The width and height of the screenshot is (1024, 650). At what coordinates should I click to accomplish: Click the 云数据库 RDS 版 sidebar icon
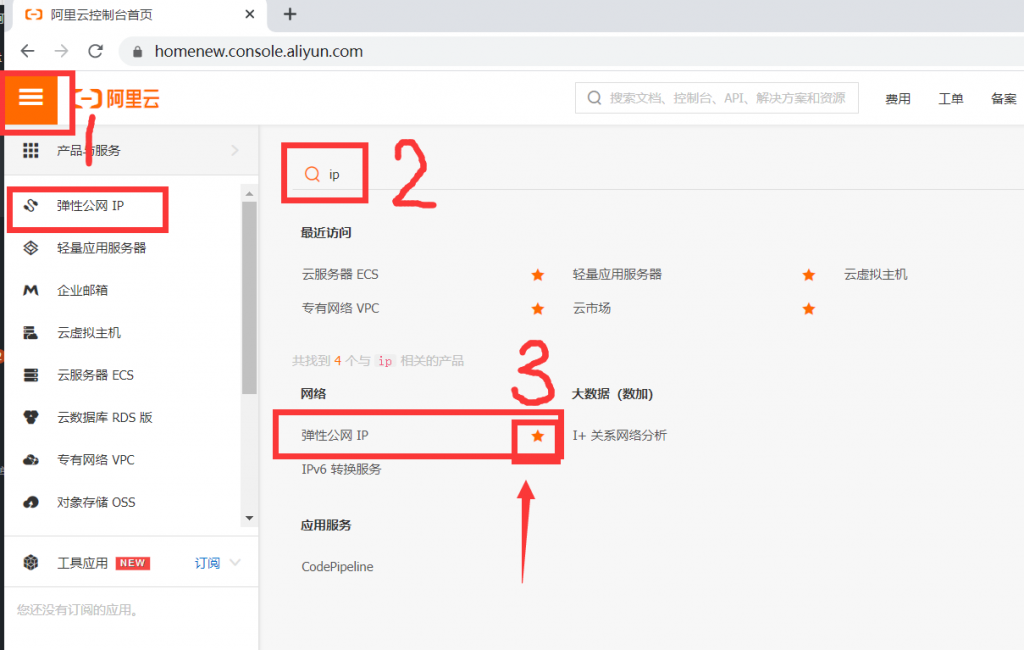[31, 418]
